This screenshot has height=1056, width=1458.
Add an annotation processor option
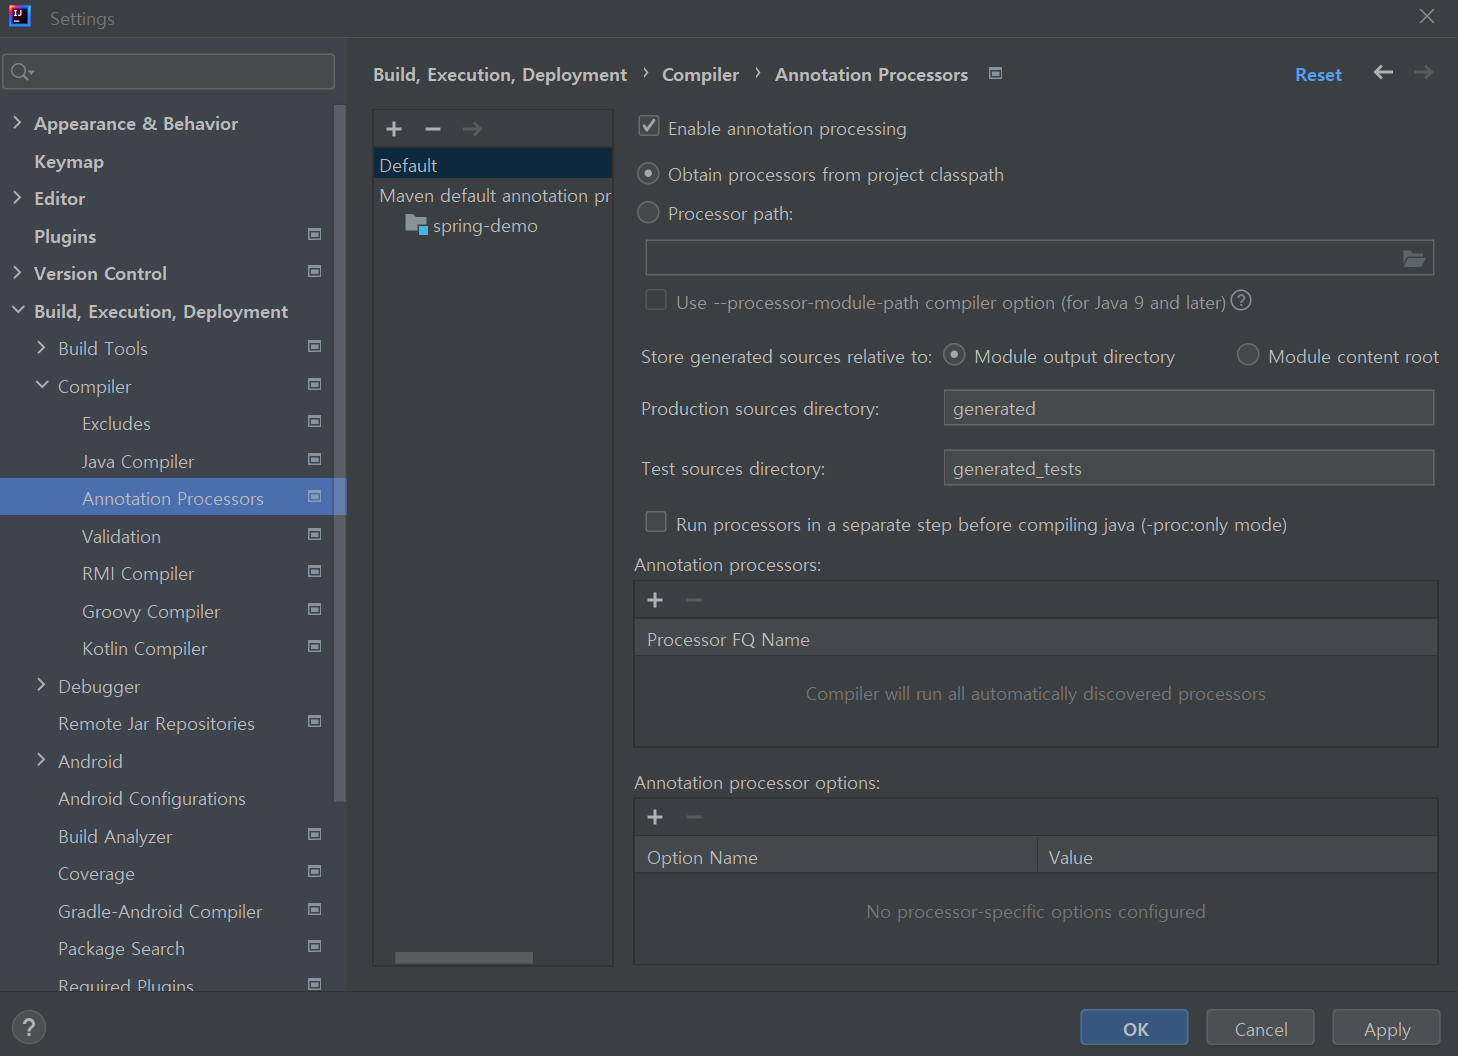[655, 817]
